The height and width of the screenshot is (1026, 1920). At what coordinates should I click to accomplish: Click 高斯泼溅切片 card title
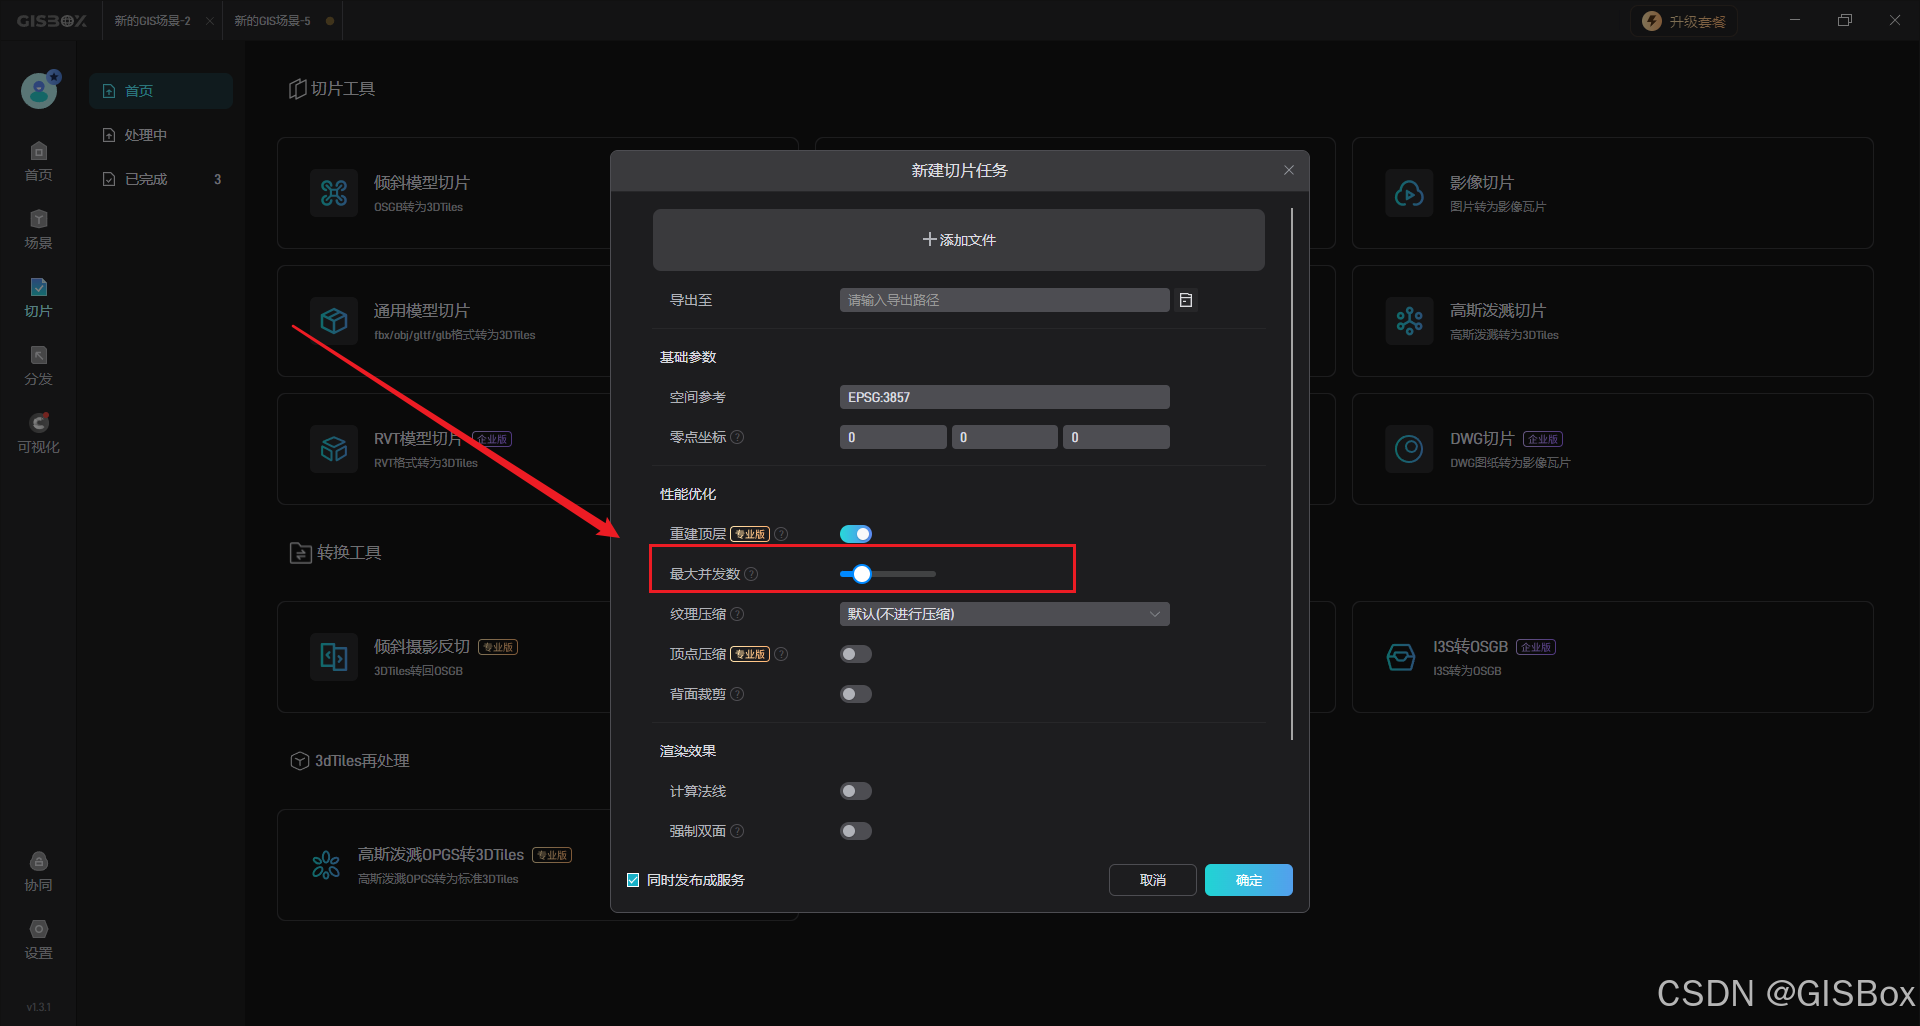(1498, 311)
